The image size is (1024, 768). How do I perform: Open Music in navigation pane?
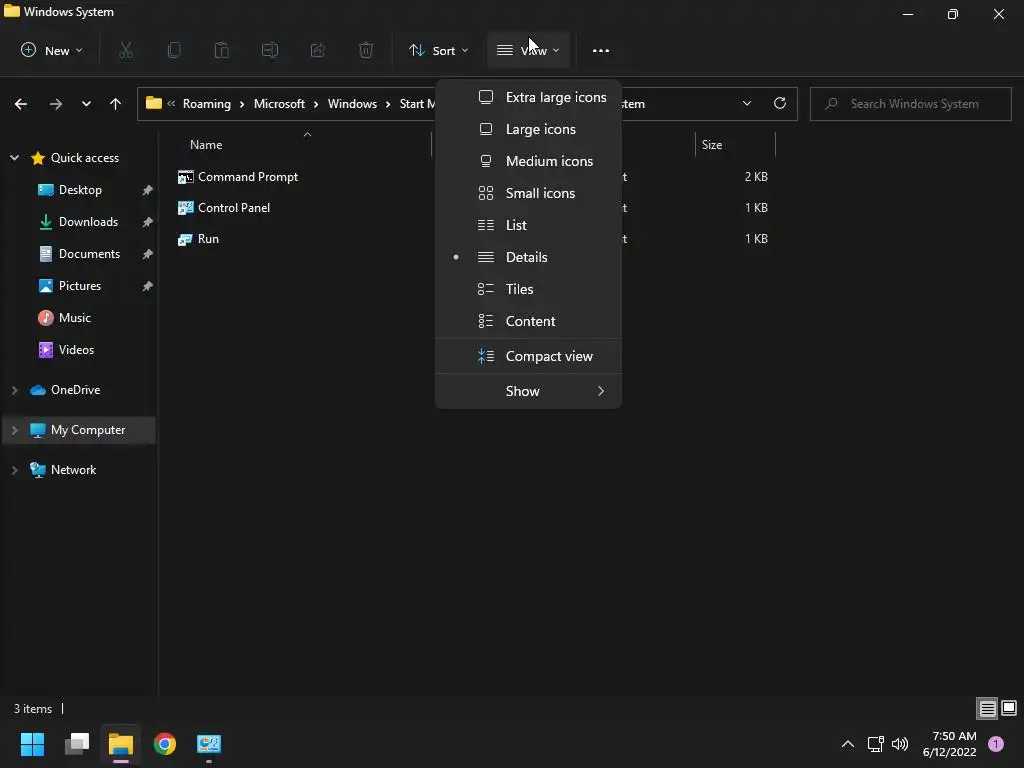point(74,318)
